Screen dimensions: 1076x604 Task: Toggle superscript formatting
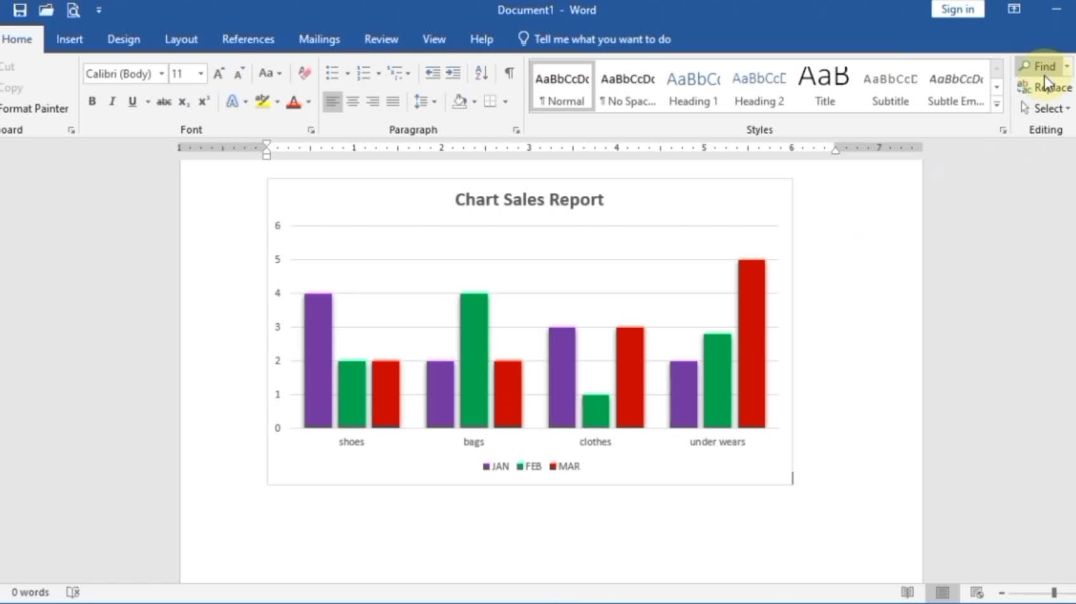click(x=202, y=101)
